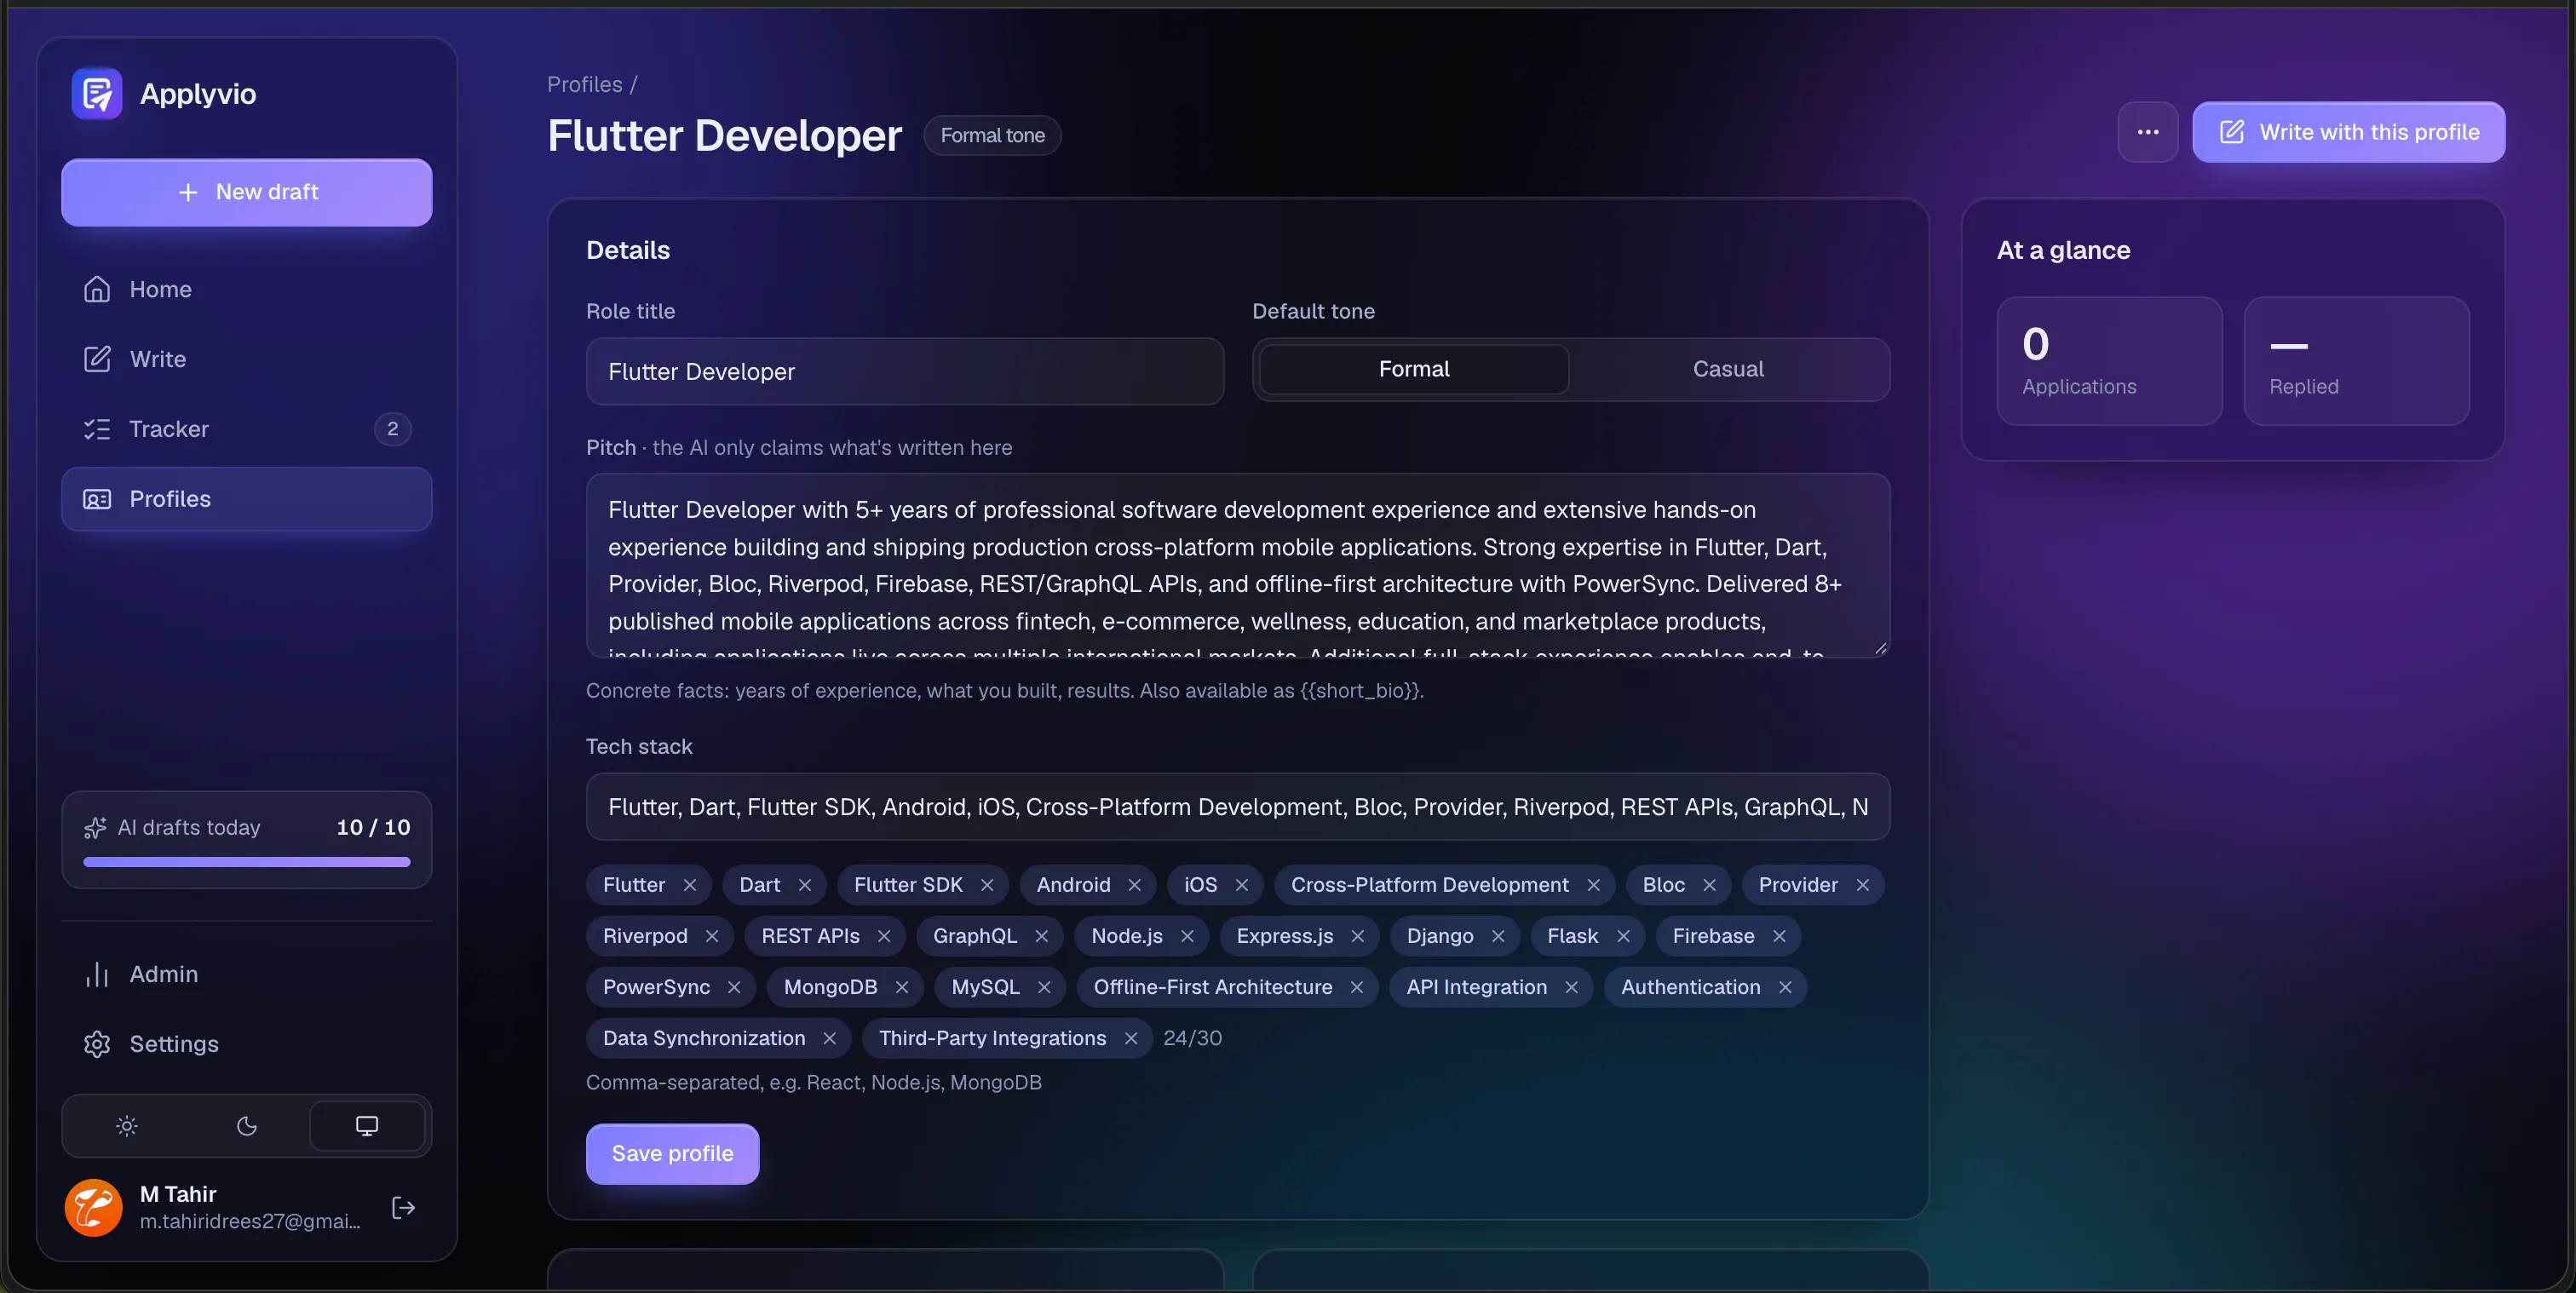Switch to dark theme moon icon

coord(247,1126)
